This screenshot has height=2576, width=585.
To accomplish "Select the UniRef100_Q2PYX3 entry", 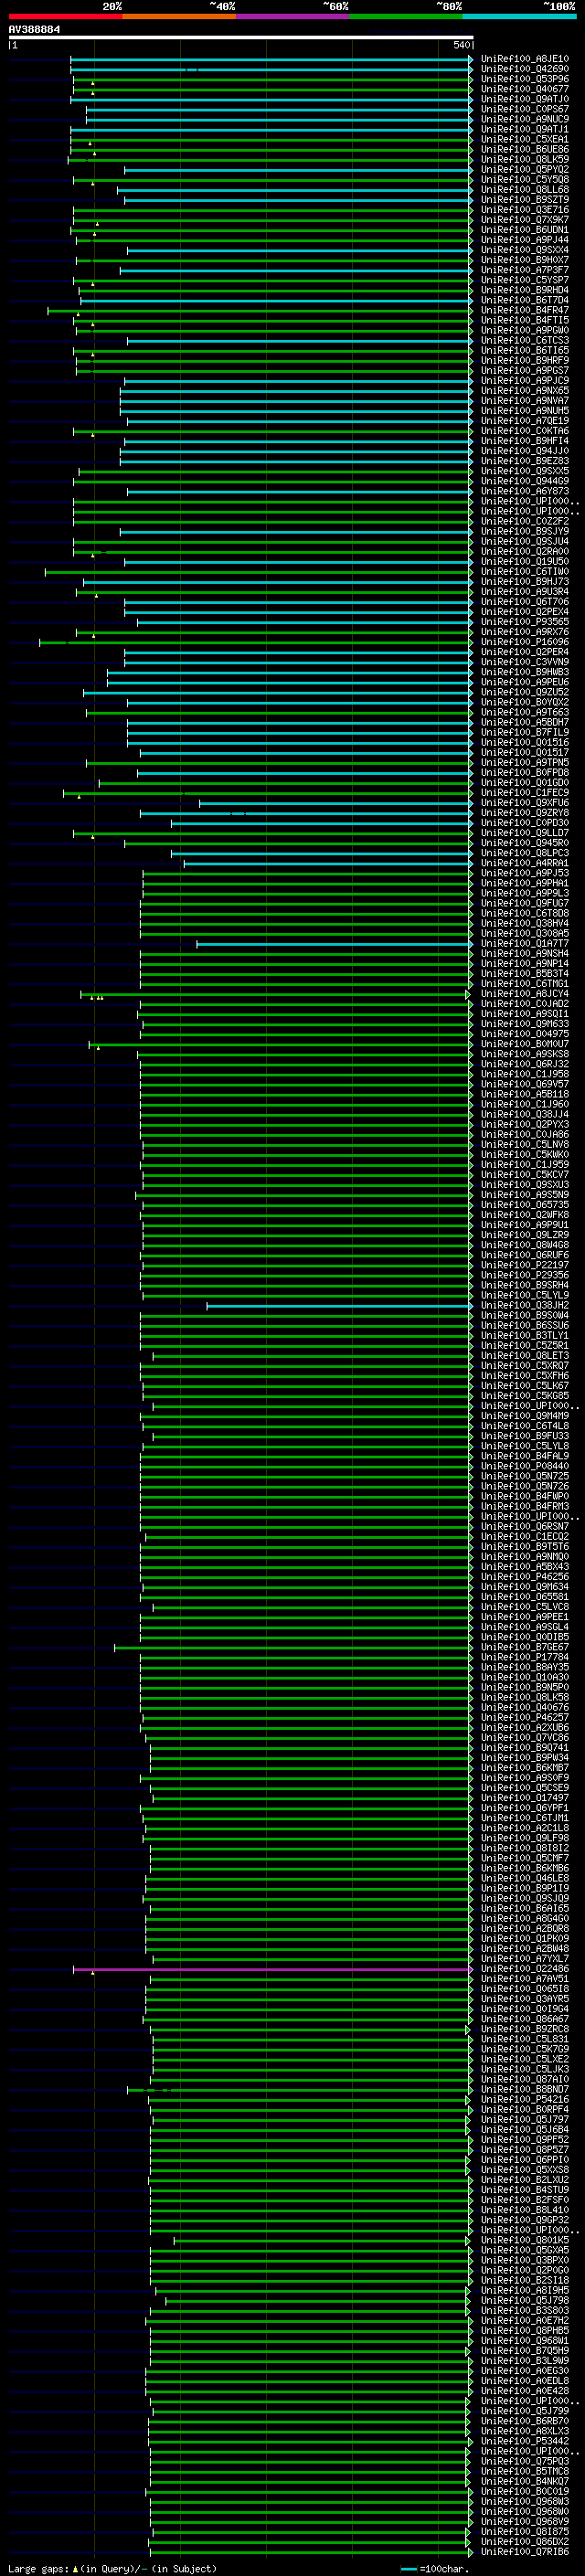I will (525, 1124).
